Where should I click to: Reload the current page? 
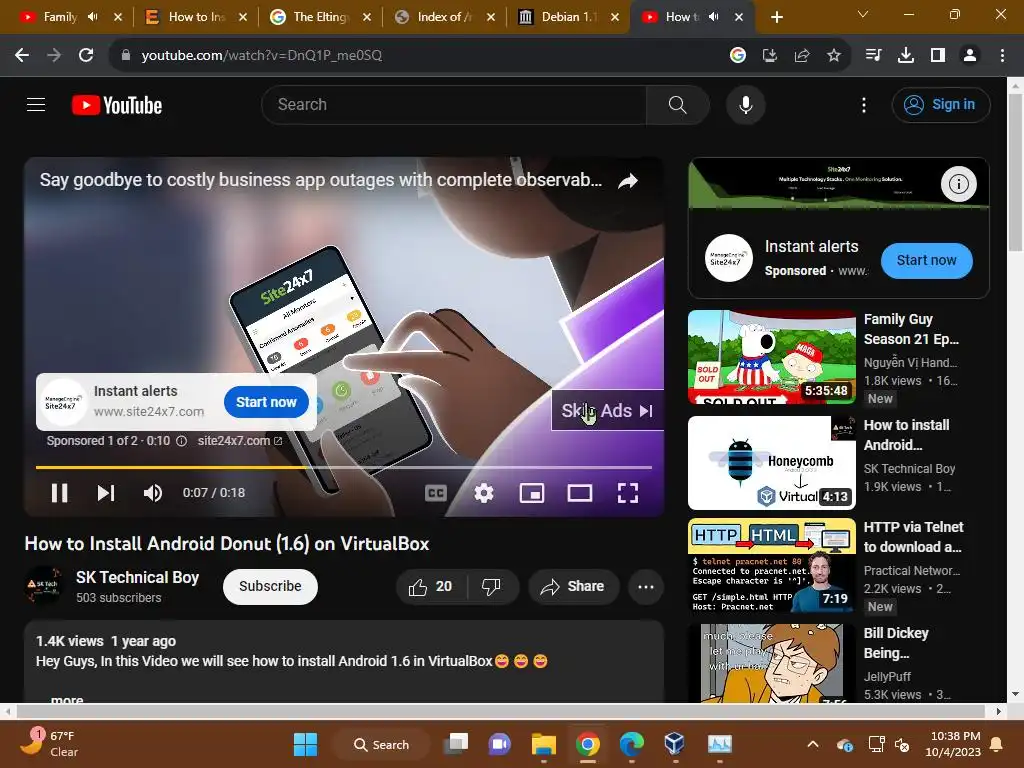click(86, 56)
